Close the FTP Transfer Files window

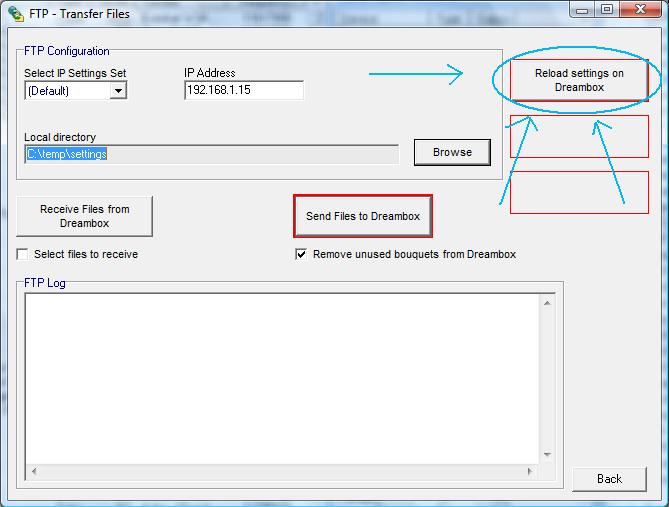pyautogui.click(x=640, y=9)
